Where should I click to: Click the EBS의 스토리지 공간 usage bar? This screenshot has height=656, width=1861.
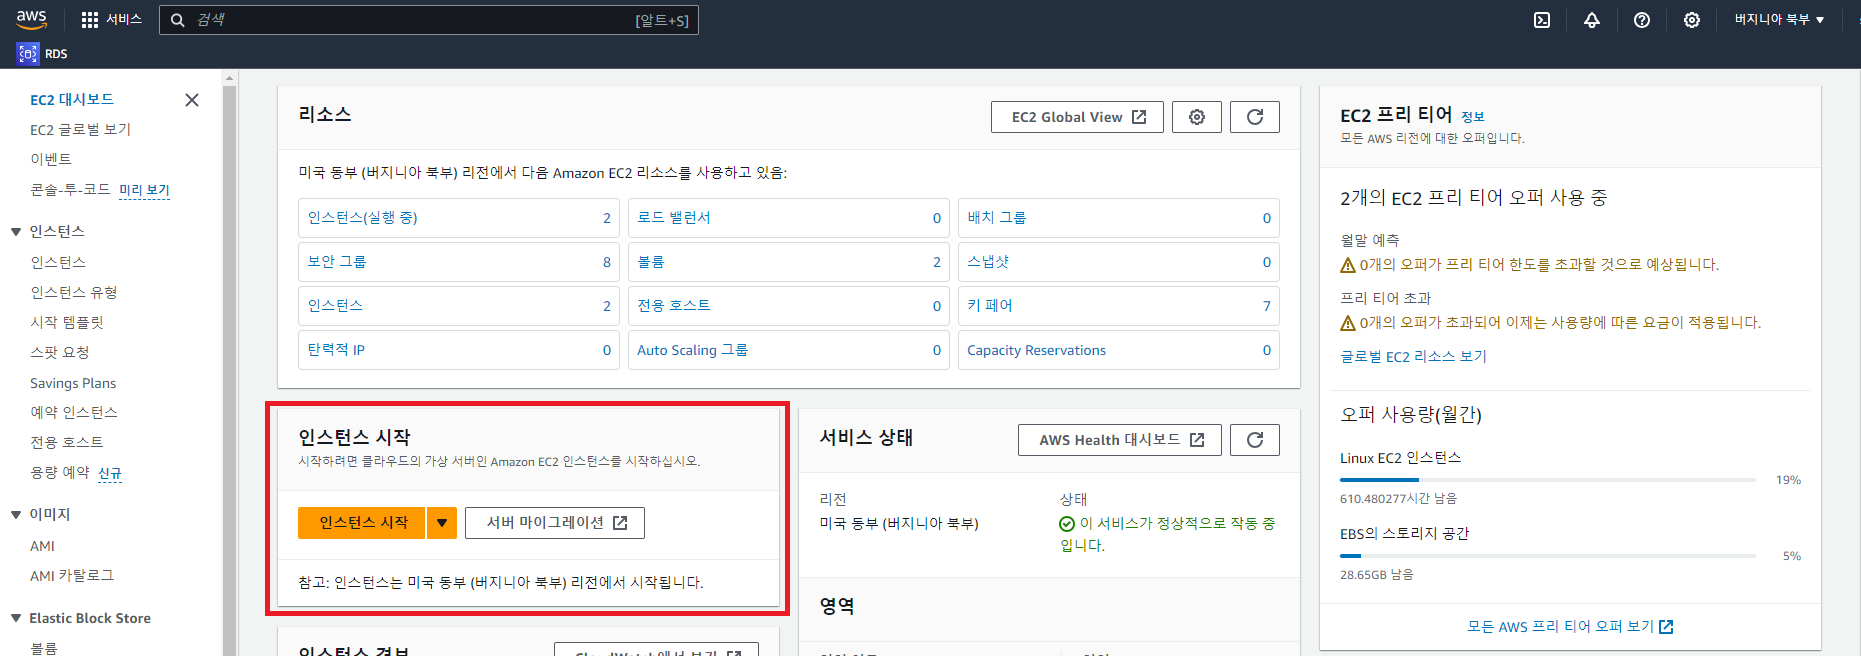tap(1548, 556)
